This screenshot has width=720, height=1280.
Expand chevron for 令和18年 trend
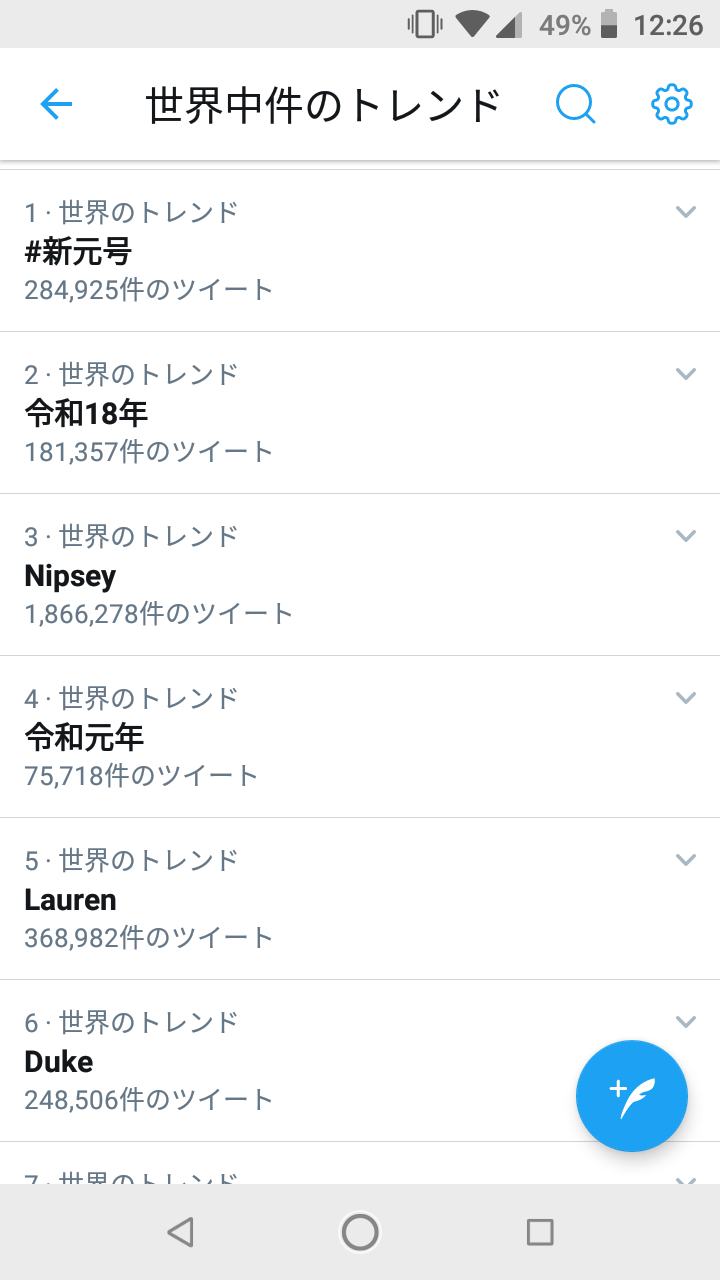[x=685, y=374]
